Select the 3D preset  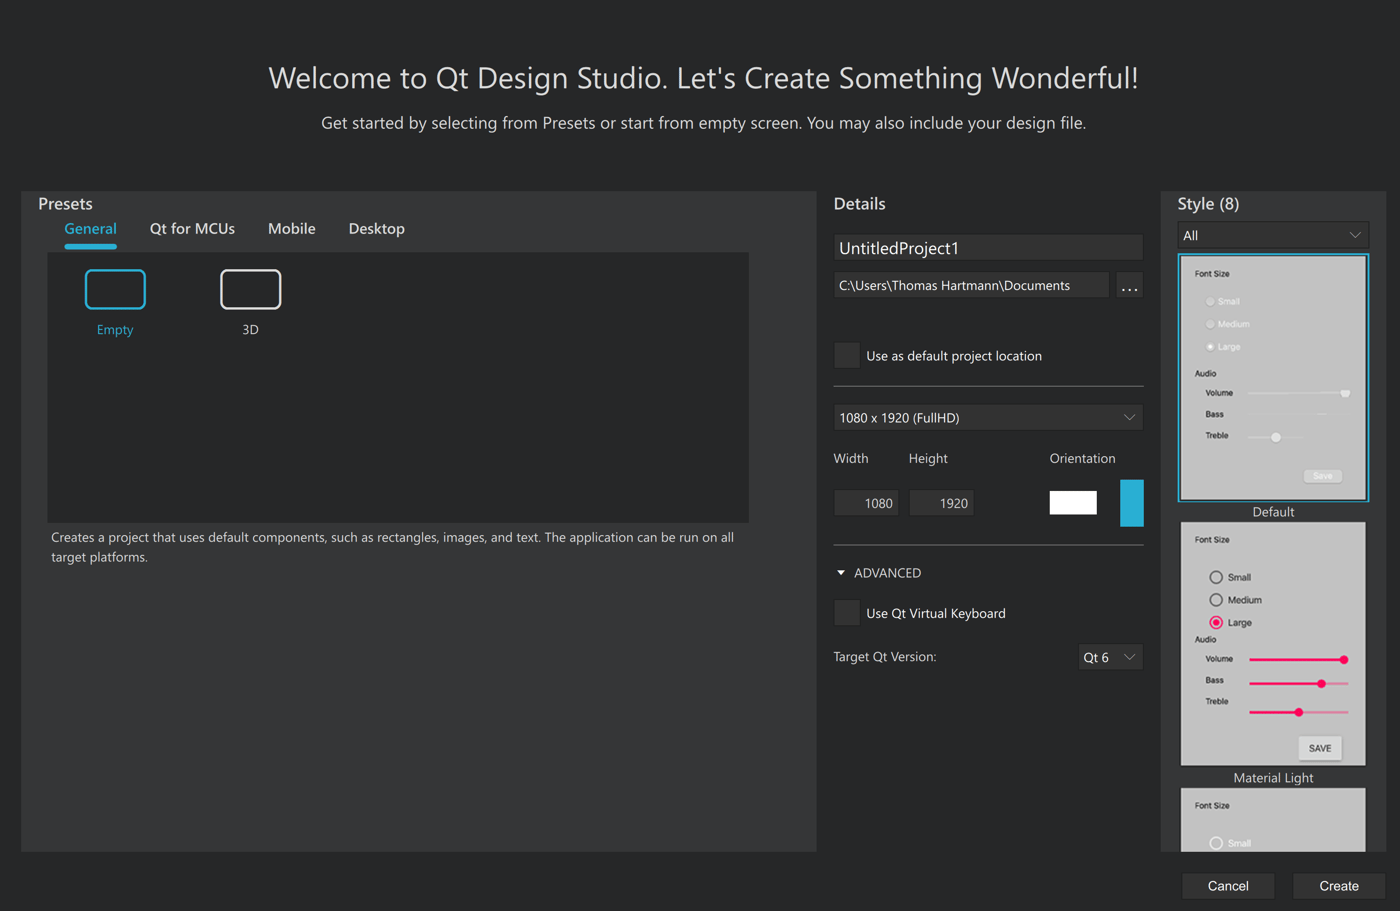pyautogui.click(x=250, y=289)
